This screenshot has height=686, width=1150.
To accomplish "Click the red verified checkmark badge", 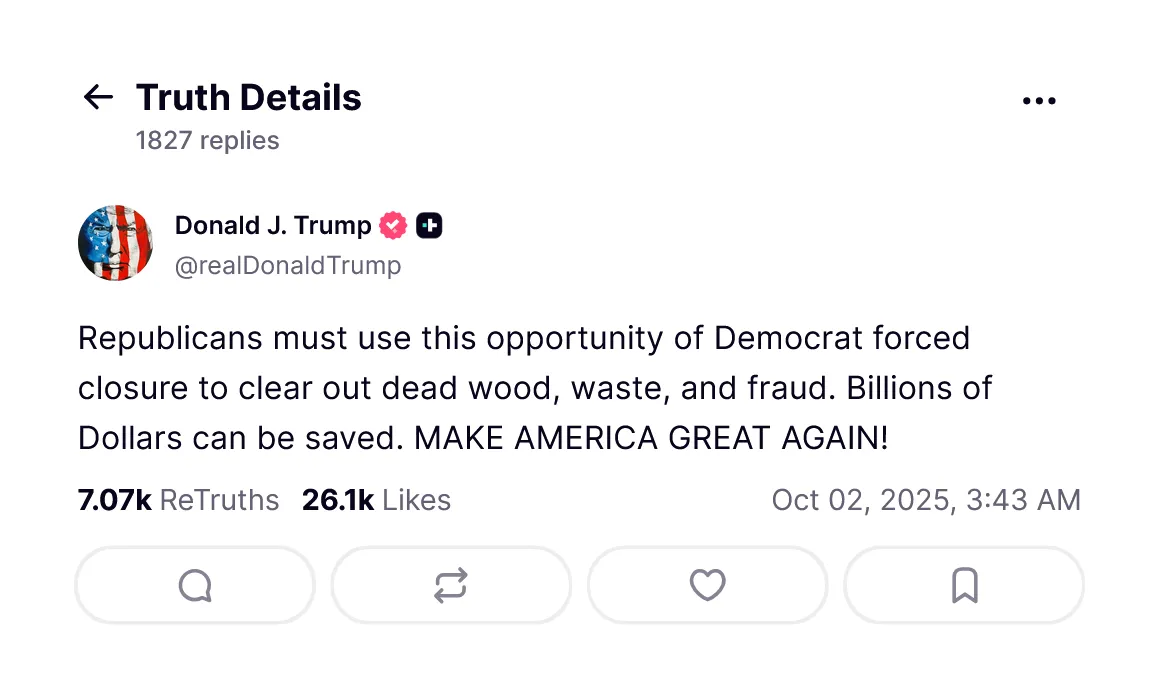I will [393, 226].
